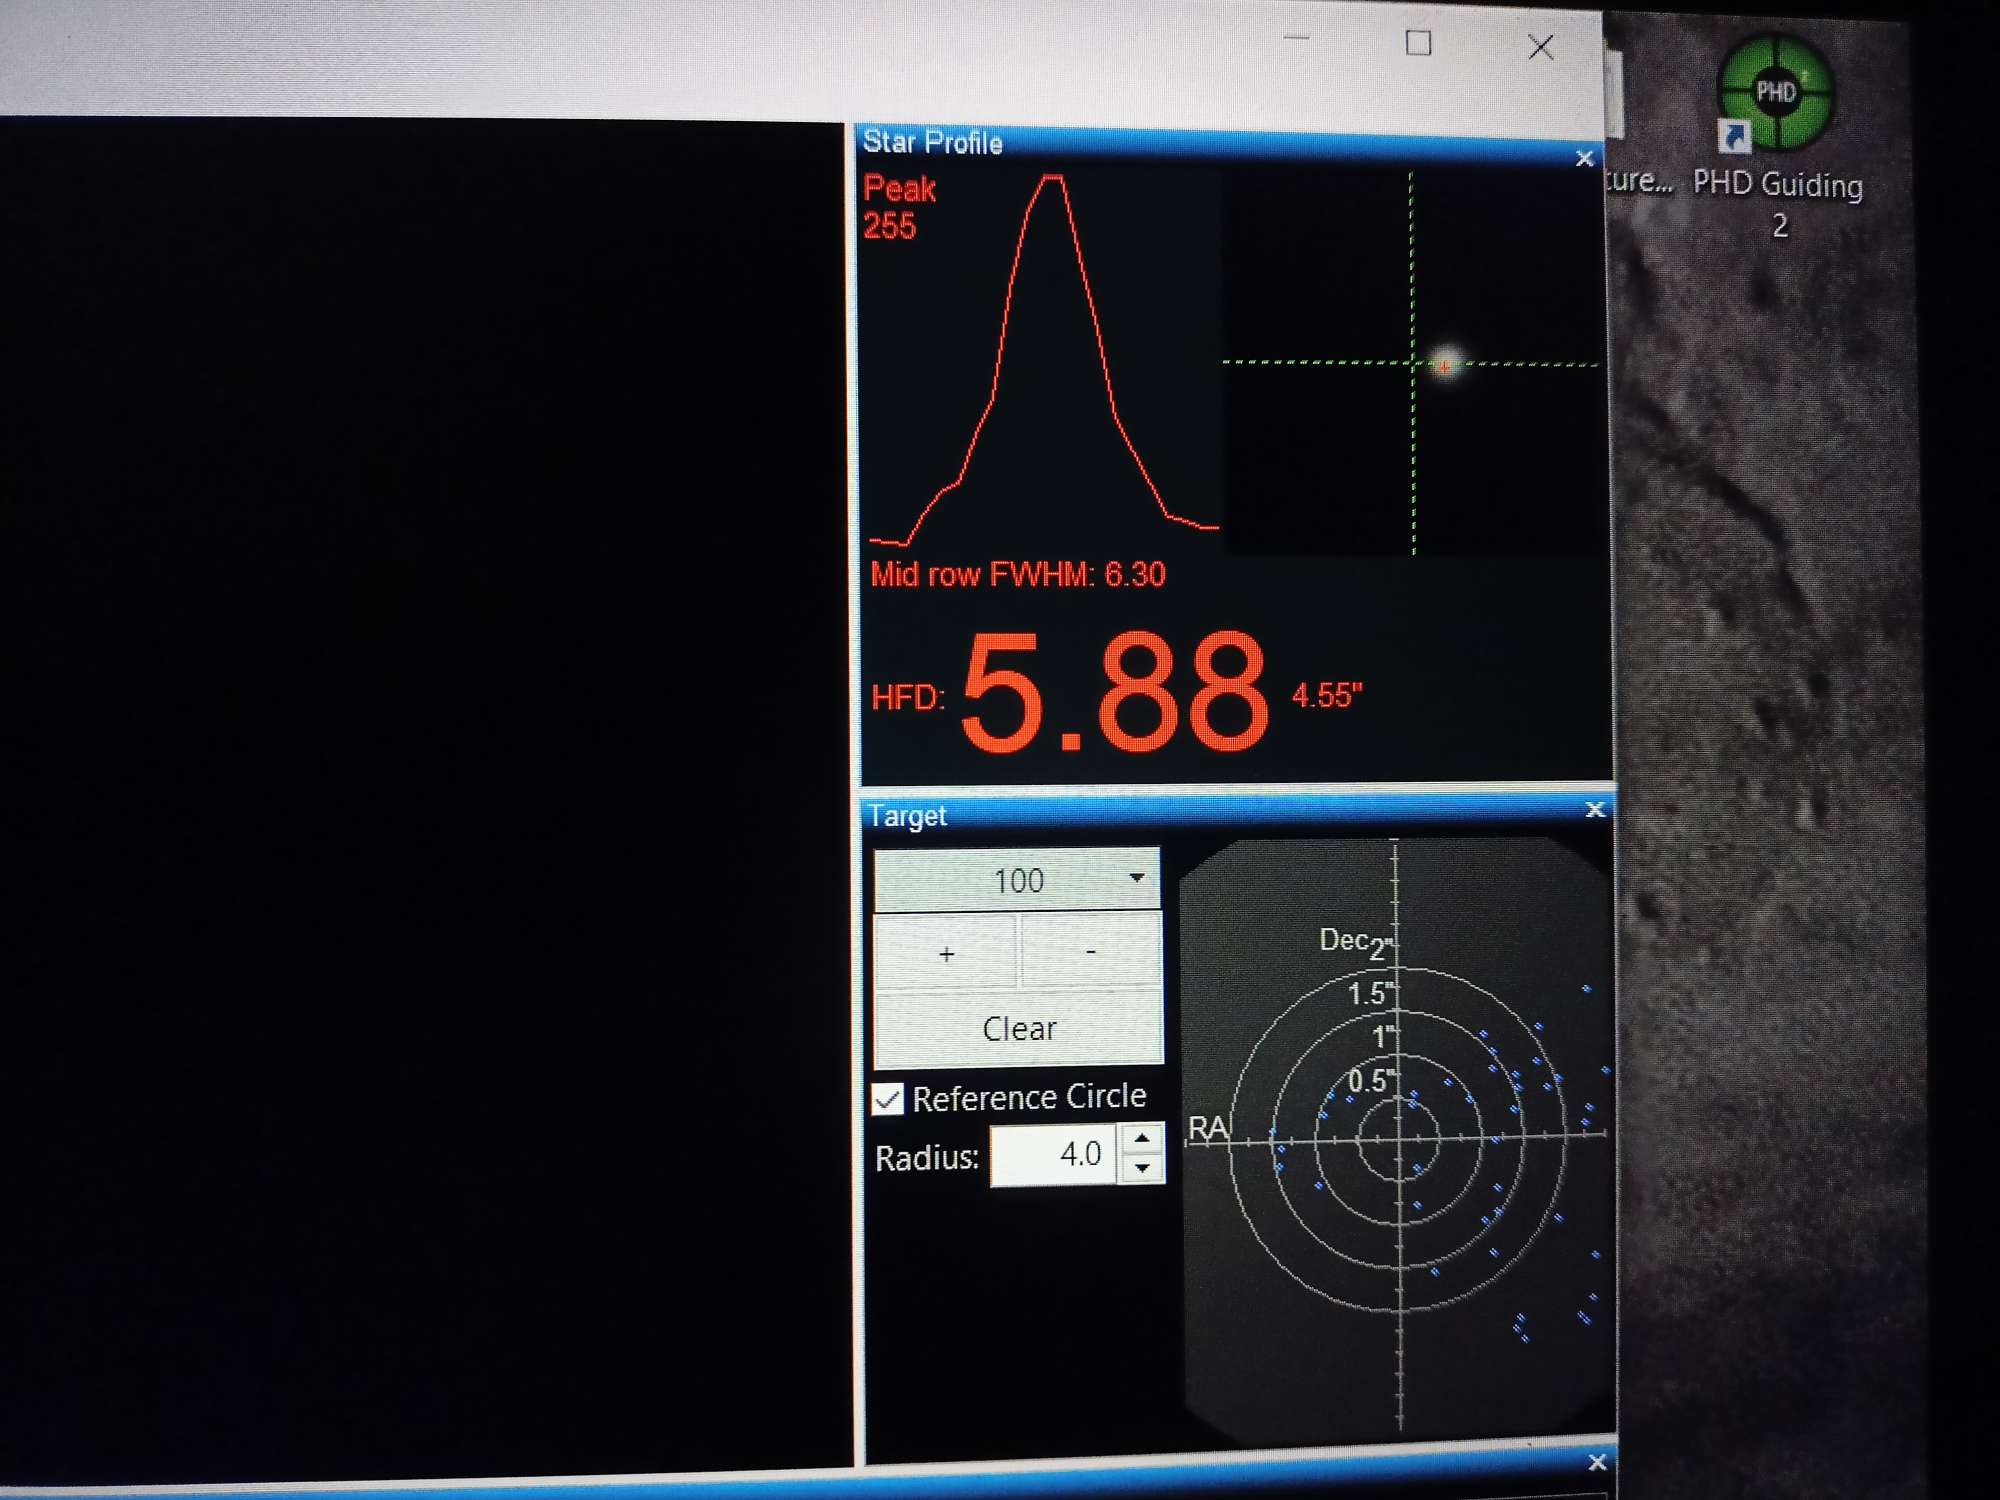Click the Dec axis label on target plot
The height and width of the screenshot is (1500, 2000).
[x=1343, y=940]
